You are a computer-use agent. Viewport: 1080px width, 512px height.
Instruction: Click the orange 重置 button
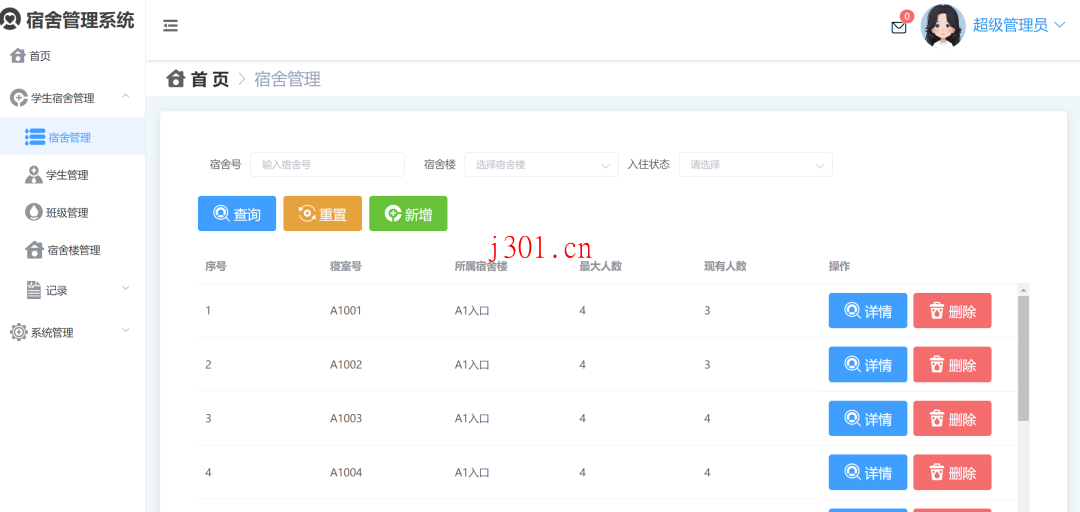(x=322, y=214)
